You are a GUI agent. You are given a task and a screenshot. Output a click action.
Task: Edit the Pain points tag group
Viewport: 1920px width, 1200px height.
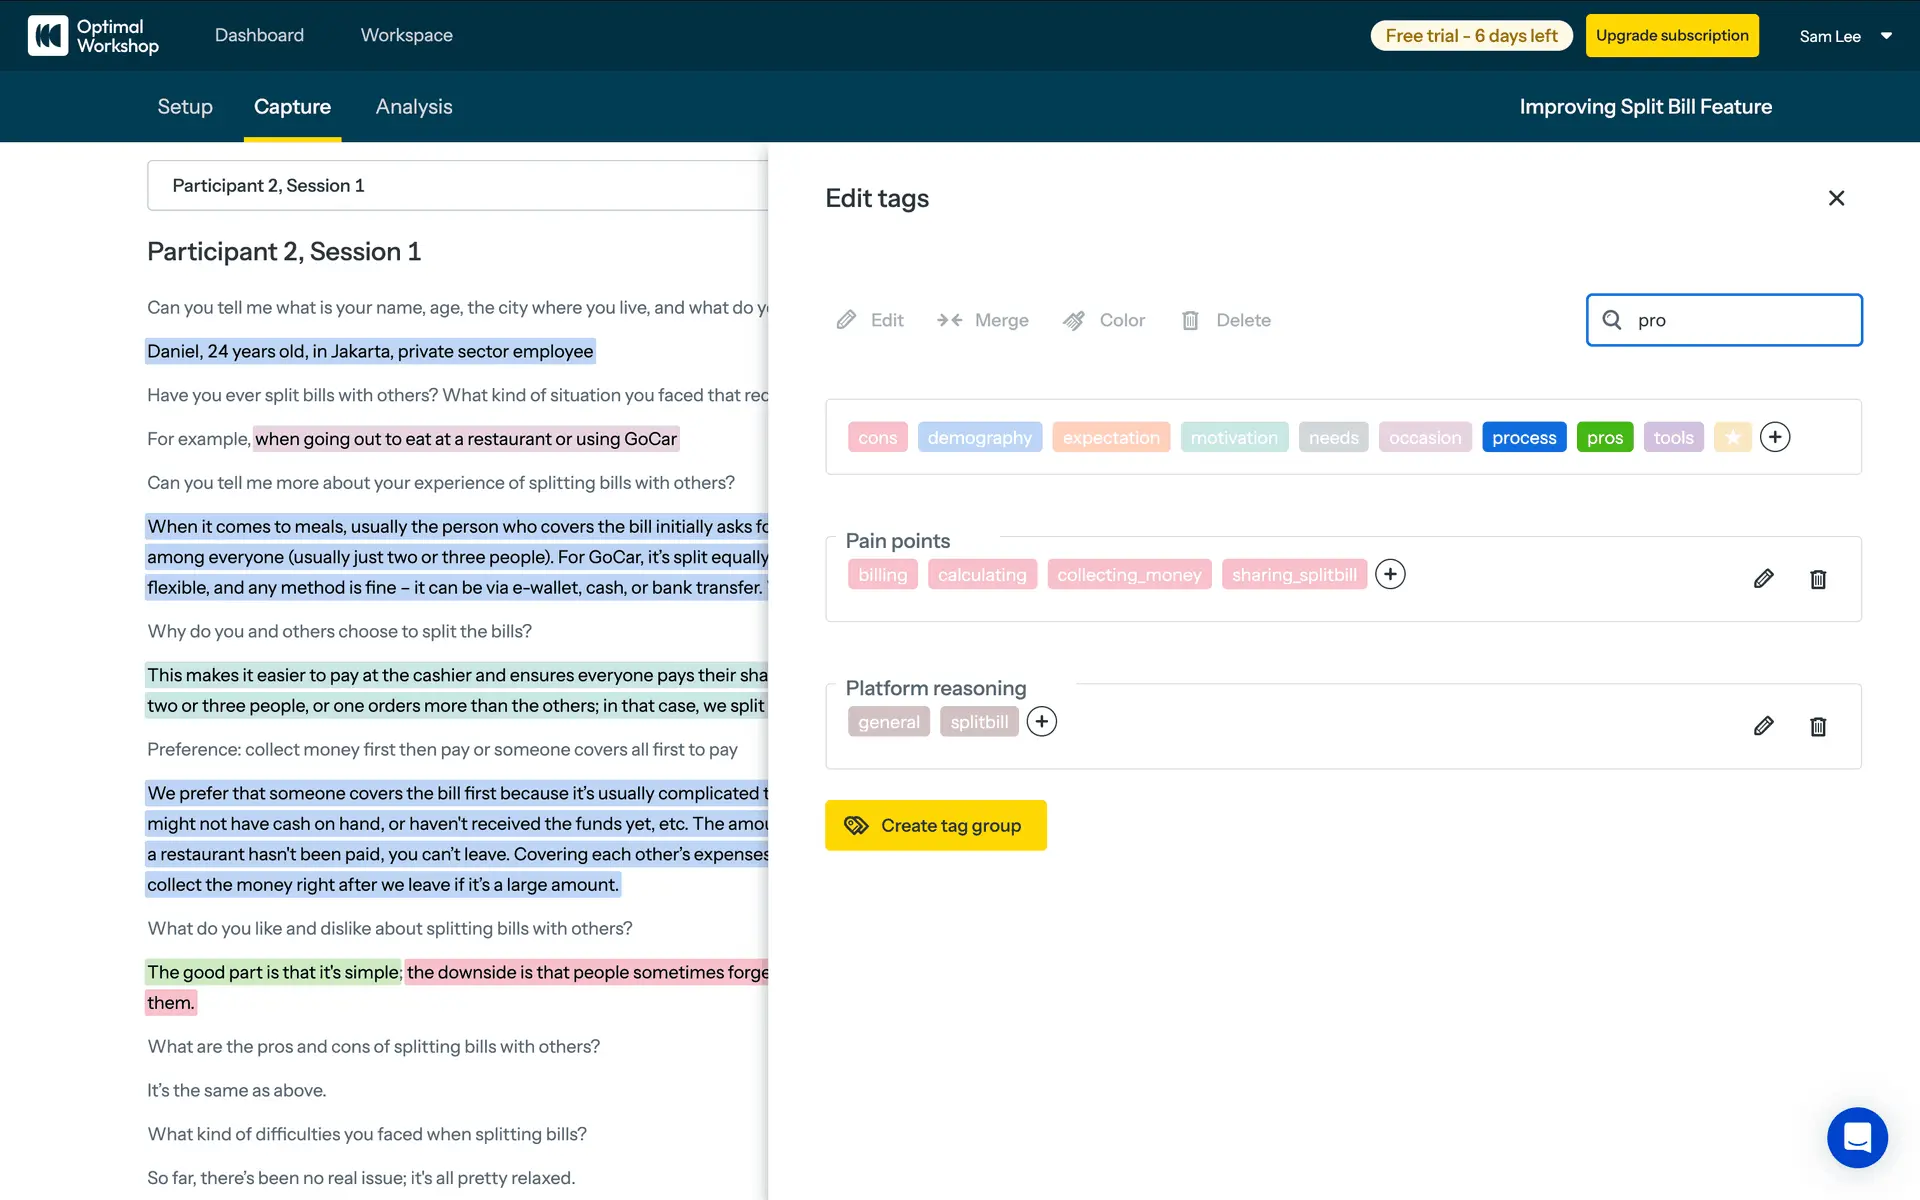tap(1763, 579)
